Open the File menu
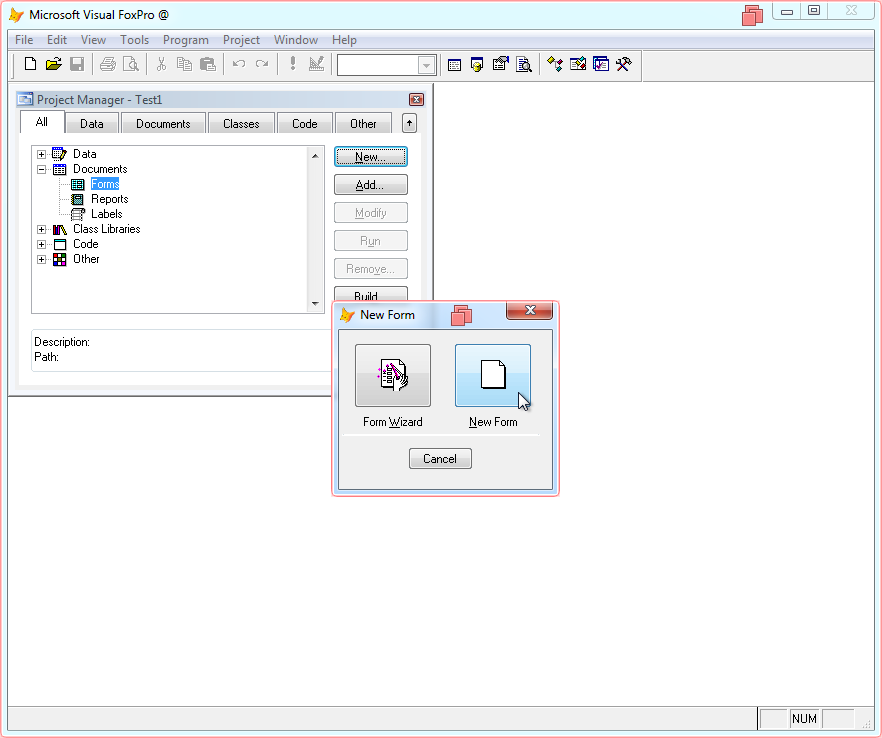882x738 pixels. point(24,40)
